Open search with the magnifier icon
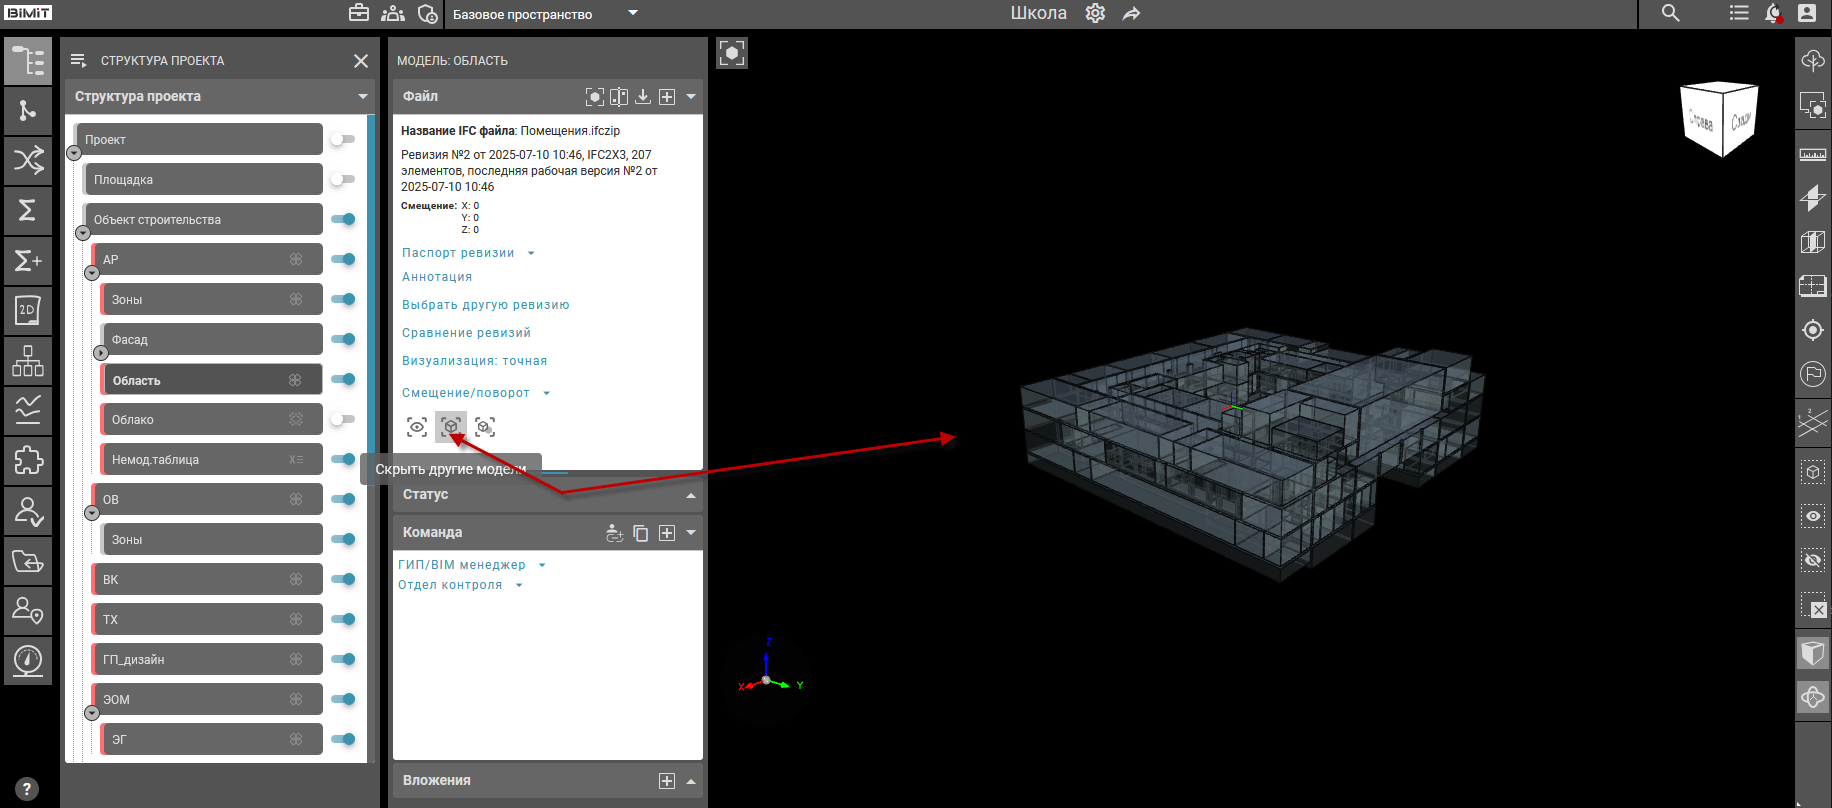Image resolution: width=1832 pixels, height=808 pixels. click(x=1671, y=13)
